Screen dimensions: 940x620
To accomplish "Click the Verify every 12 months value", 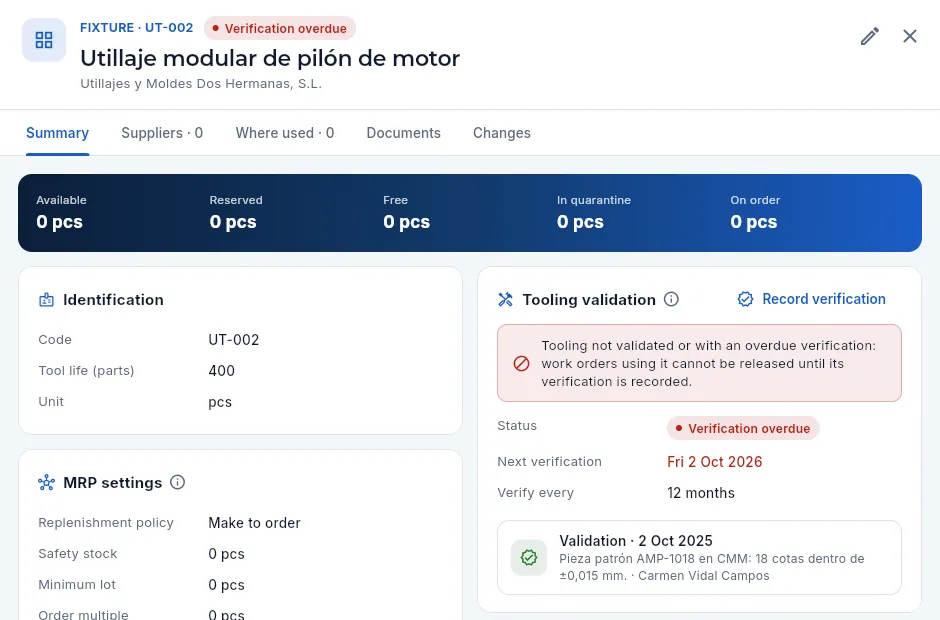I will tap(701, 493).
